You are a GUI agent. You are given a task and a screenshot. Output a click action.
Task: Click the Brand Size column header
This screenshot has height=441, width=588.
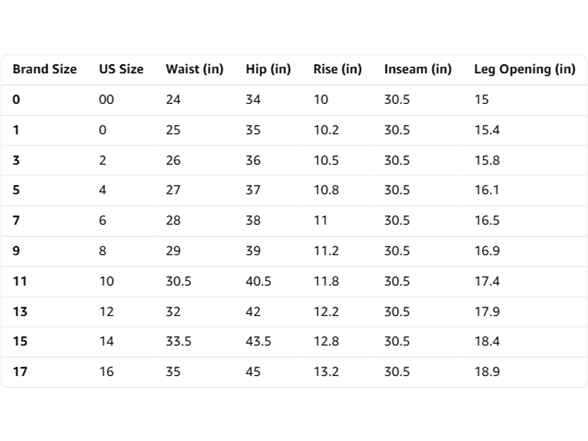coord(45,69)
